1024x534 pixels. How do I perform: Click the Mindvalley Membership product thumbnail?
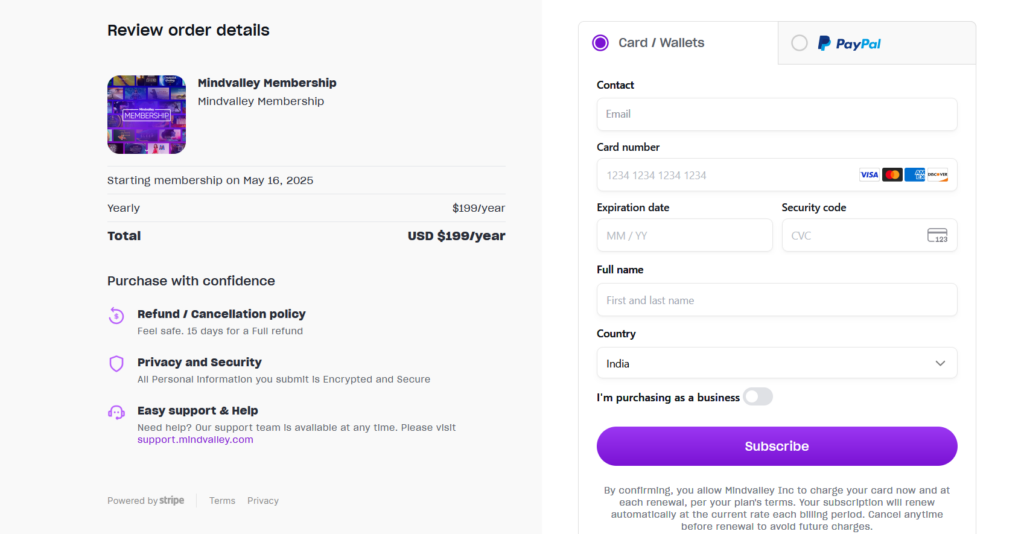pos(146,115)
